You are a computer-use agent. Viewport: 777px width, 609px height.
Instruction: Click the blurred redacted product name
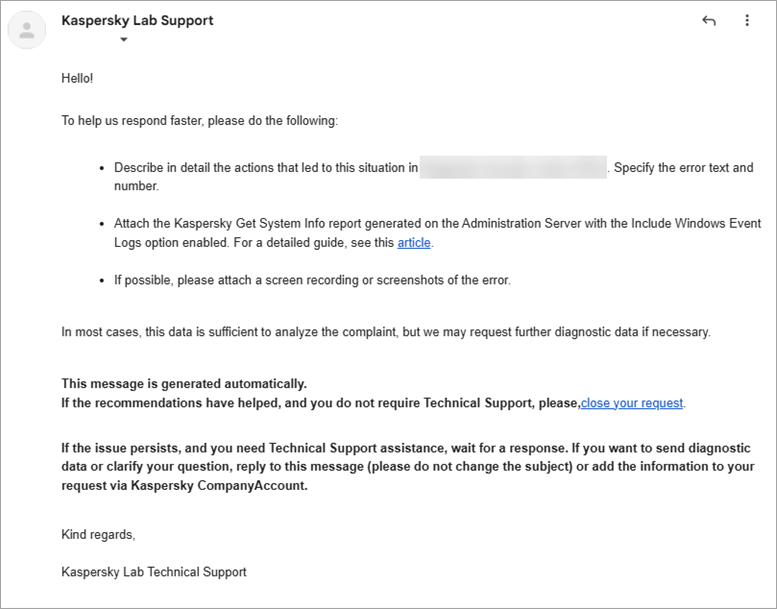coord(513,168)
